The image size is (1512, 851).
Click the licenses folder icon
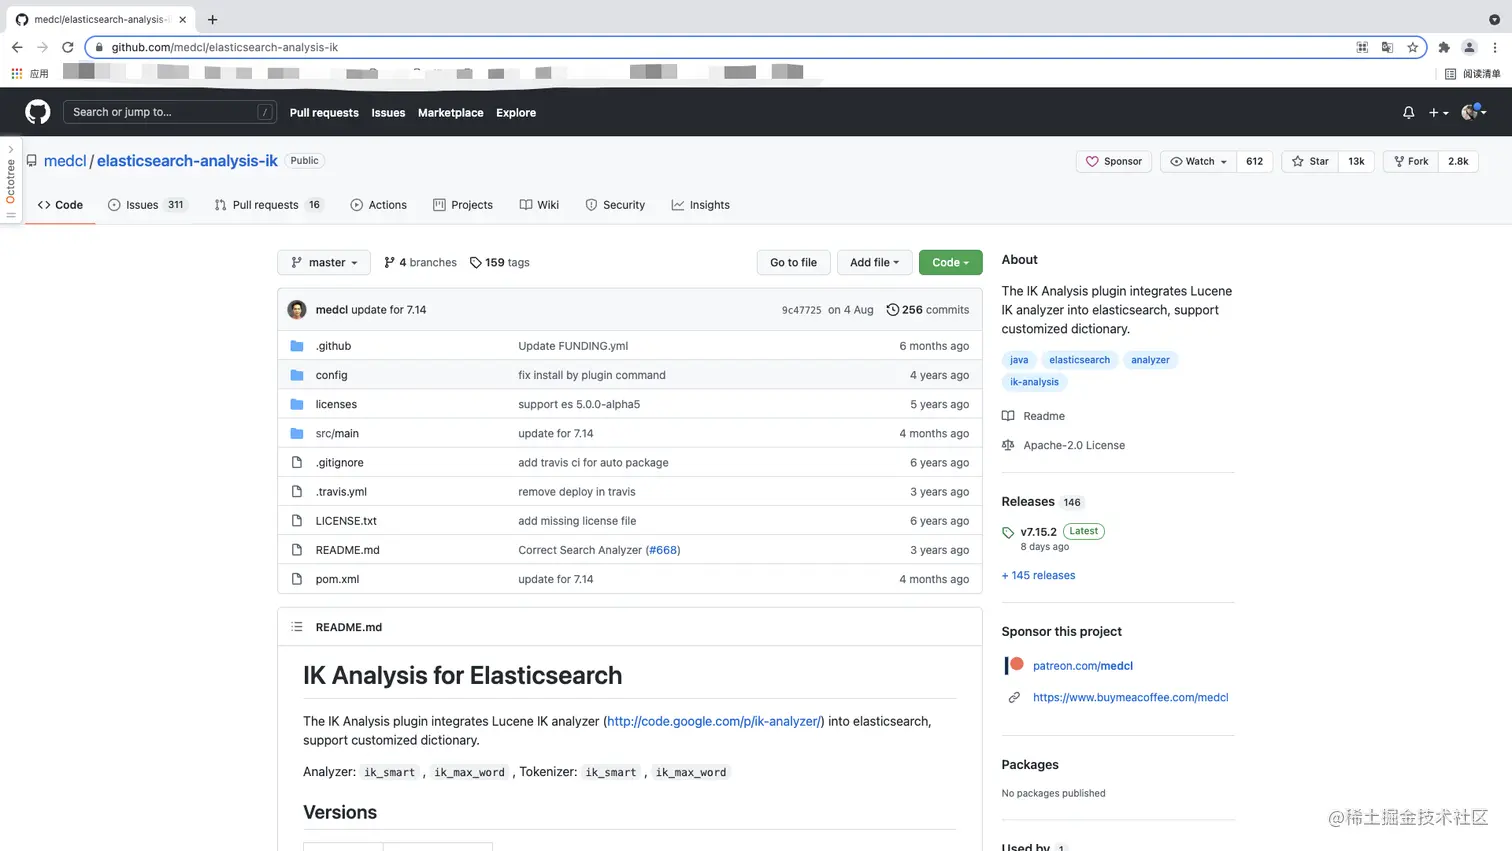tap(297, 404)
